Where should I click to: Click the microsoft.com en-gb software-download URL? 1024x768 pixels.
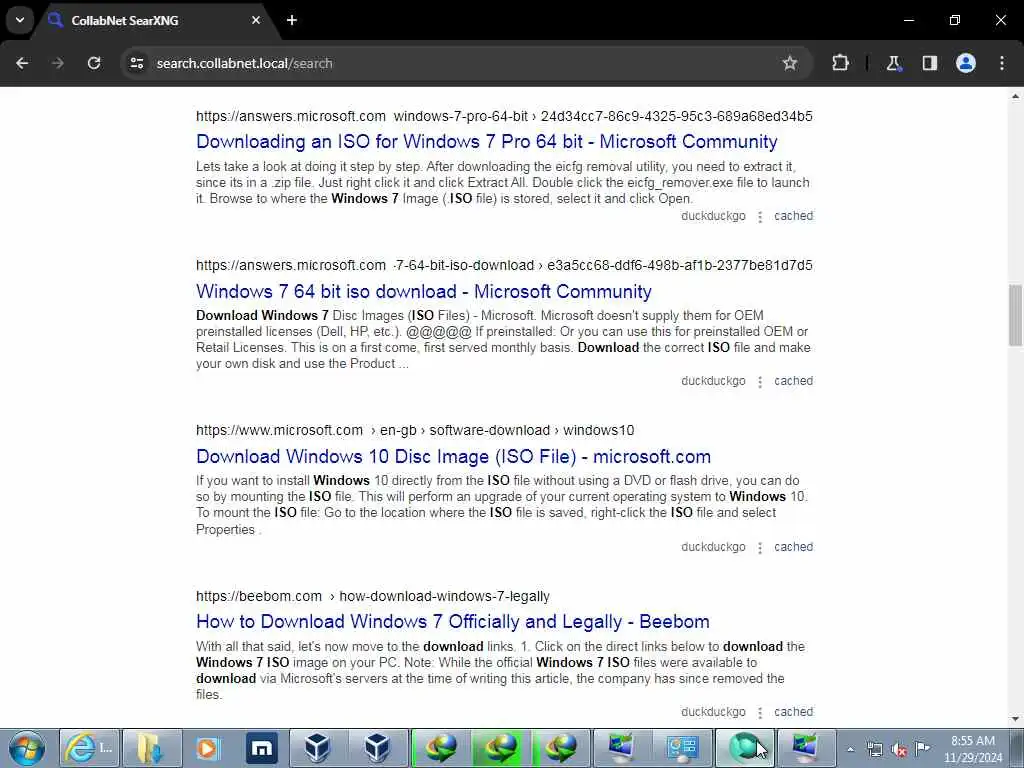pyautogui.click(x=415, y=430)
